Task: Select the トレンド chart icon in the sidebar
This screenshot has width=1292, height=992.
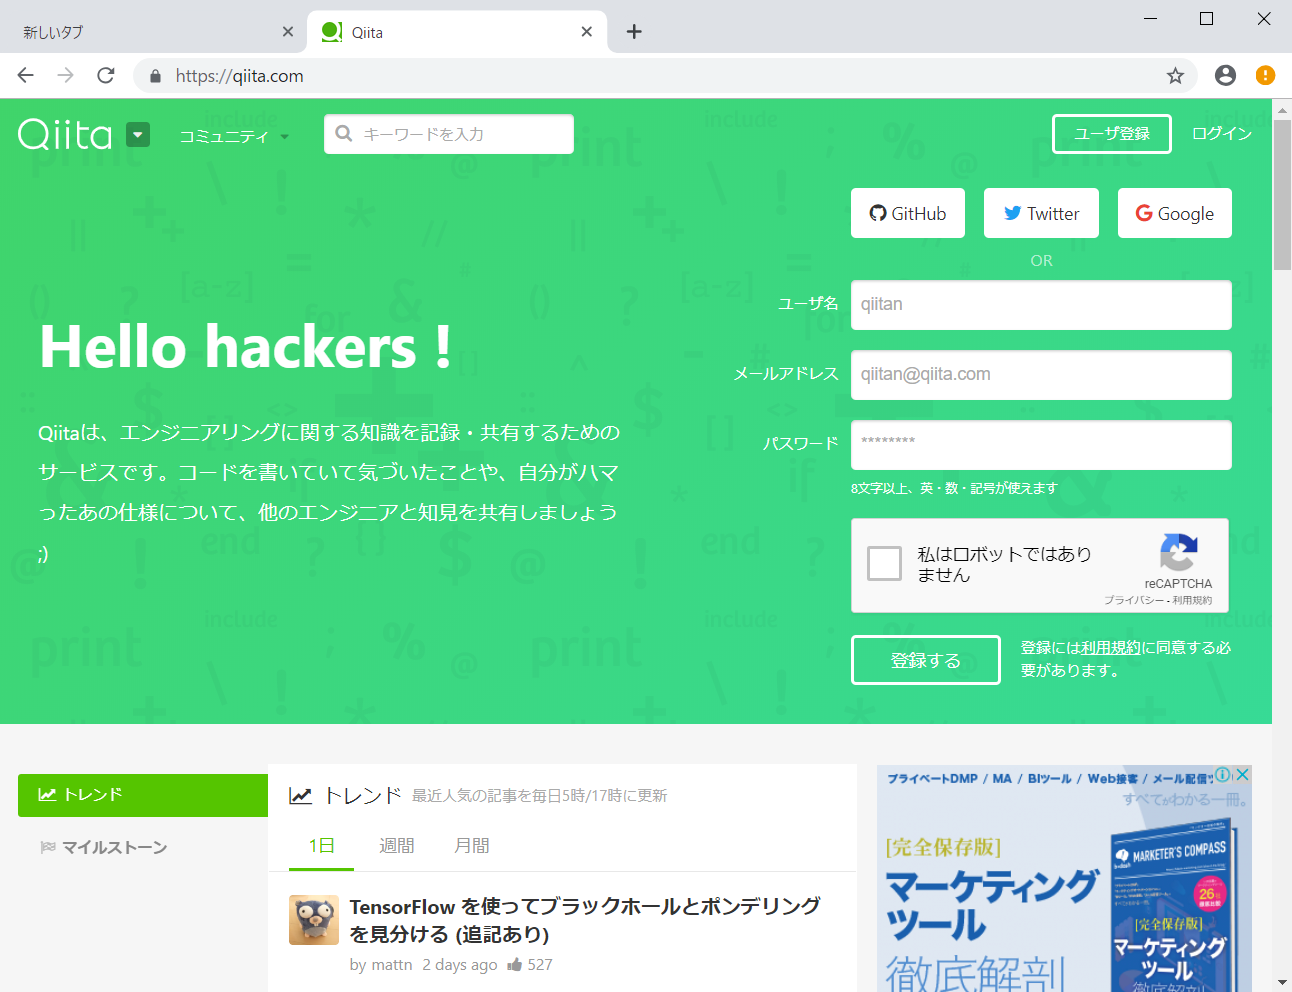Action: click(x=46, y=794)
